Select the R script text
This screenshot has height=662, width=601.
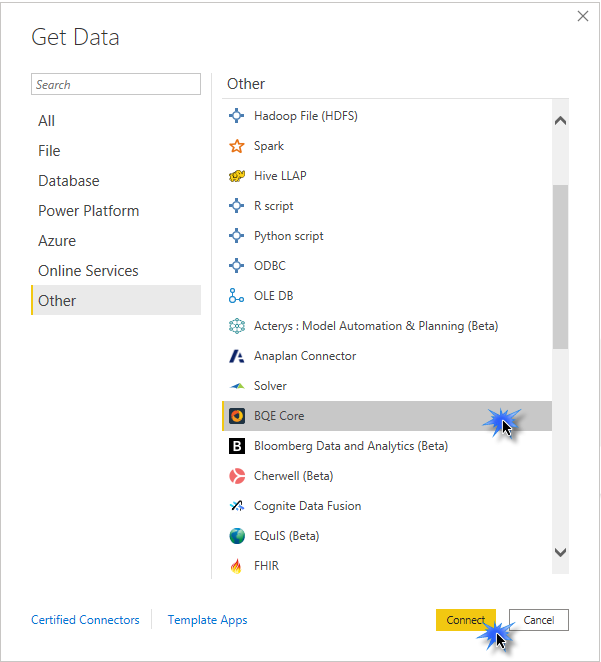click(x=273, y=206)
